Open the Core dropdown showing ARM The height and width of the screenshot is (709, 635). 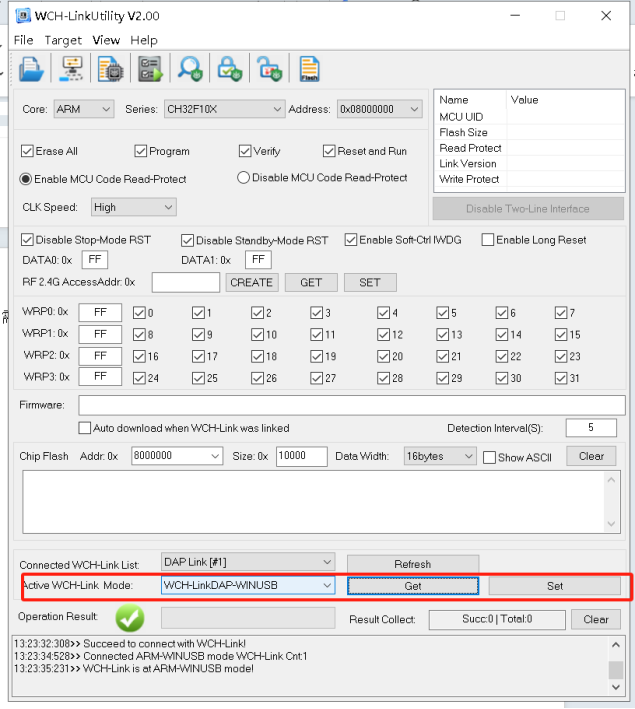pyautogui.click(x=84, y=109)
